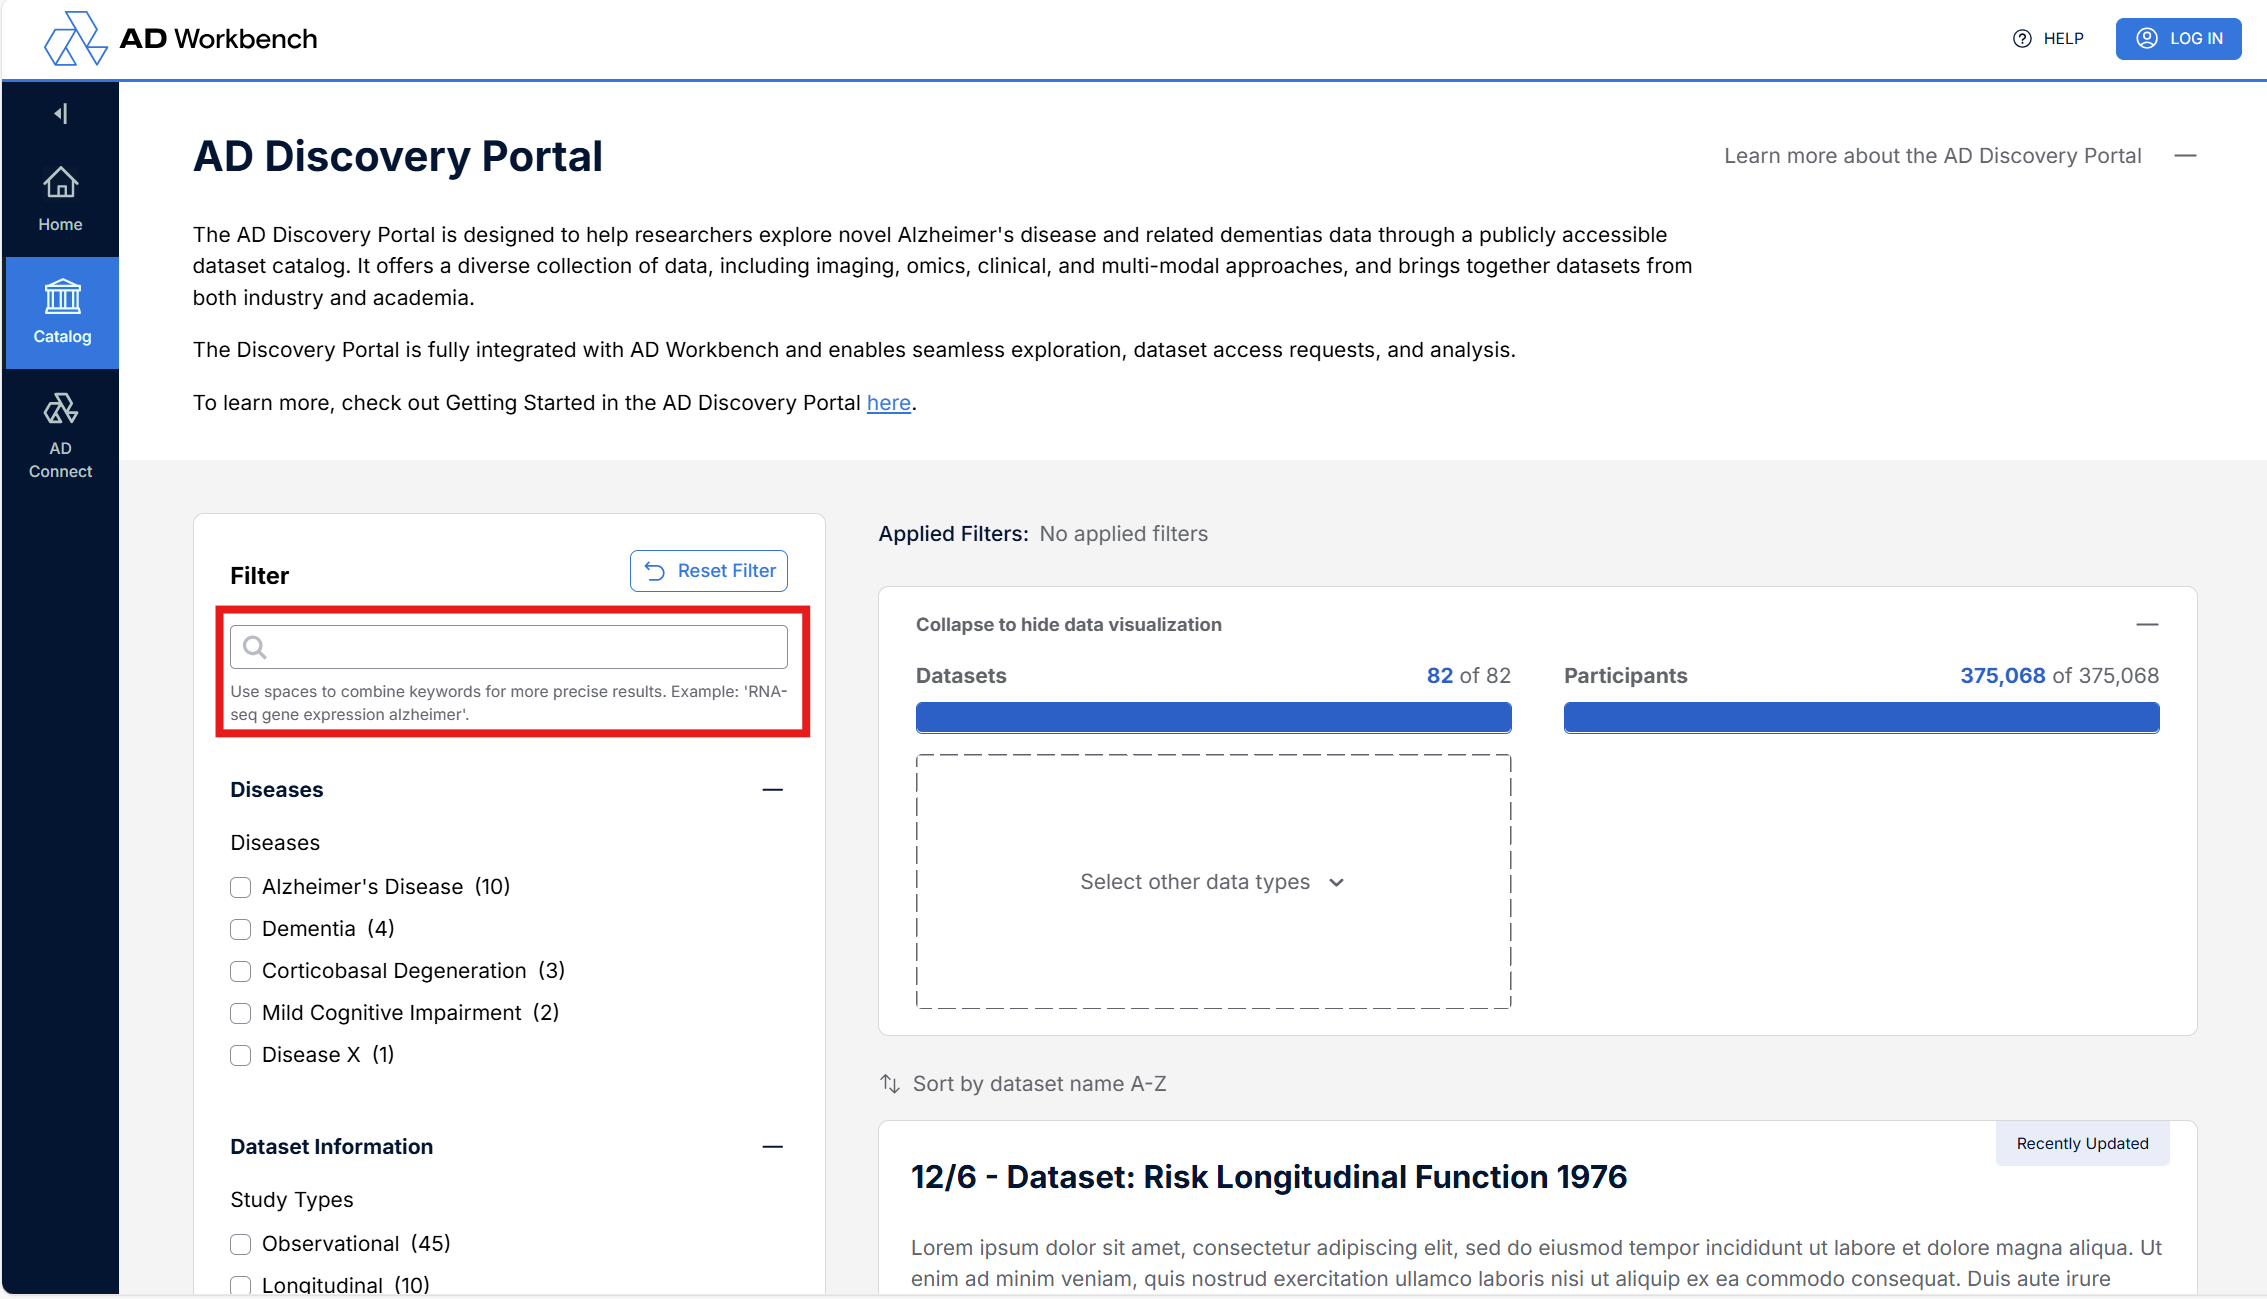This screenshot has width=2267, height=1299.
Task: Collapse the Diseases filter section
Action: point(772,790)
